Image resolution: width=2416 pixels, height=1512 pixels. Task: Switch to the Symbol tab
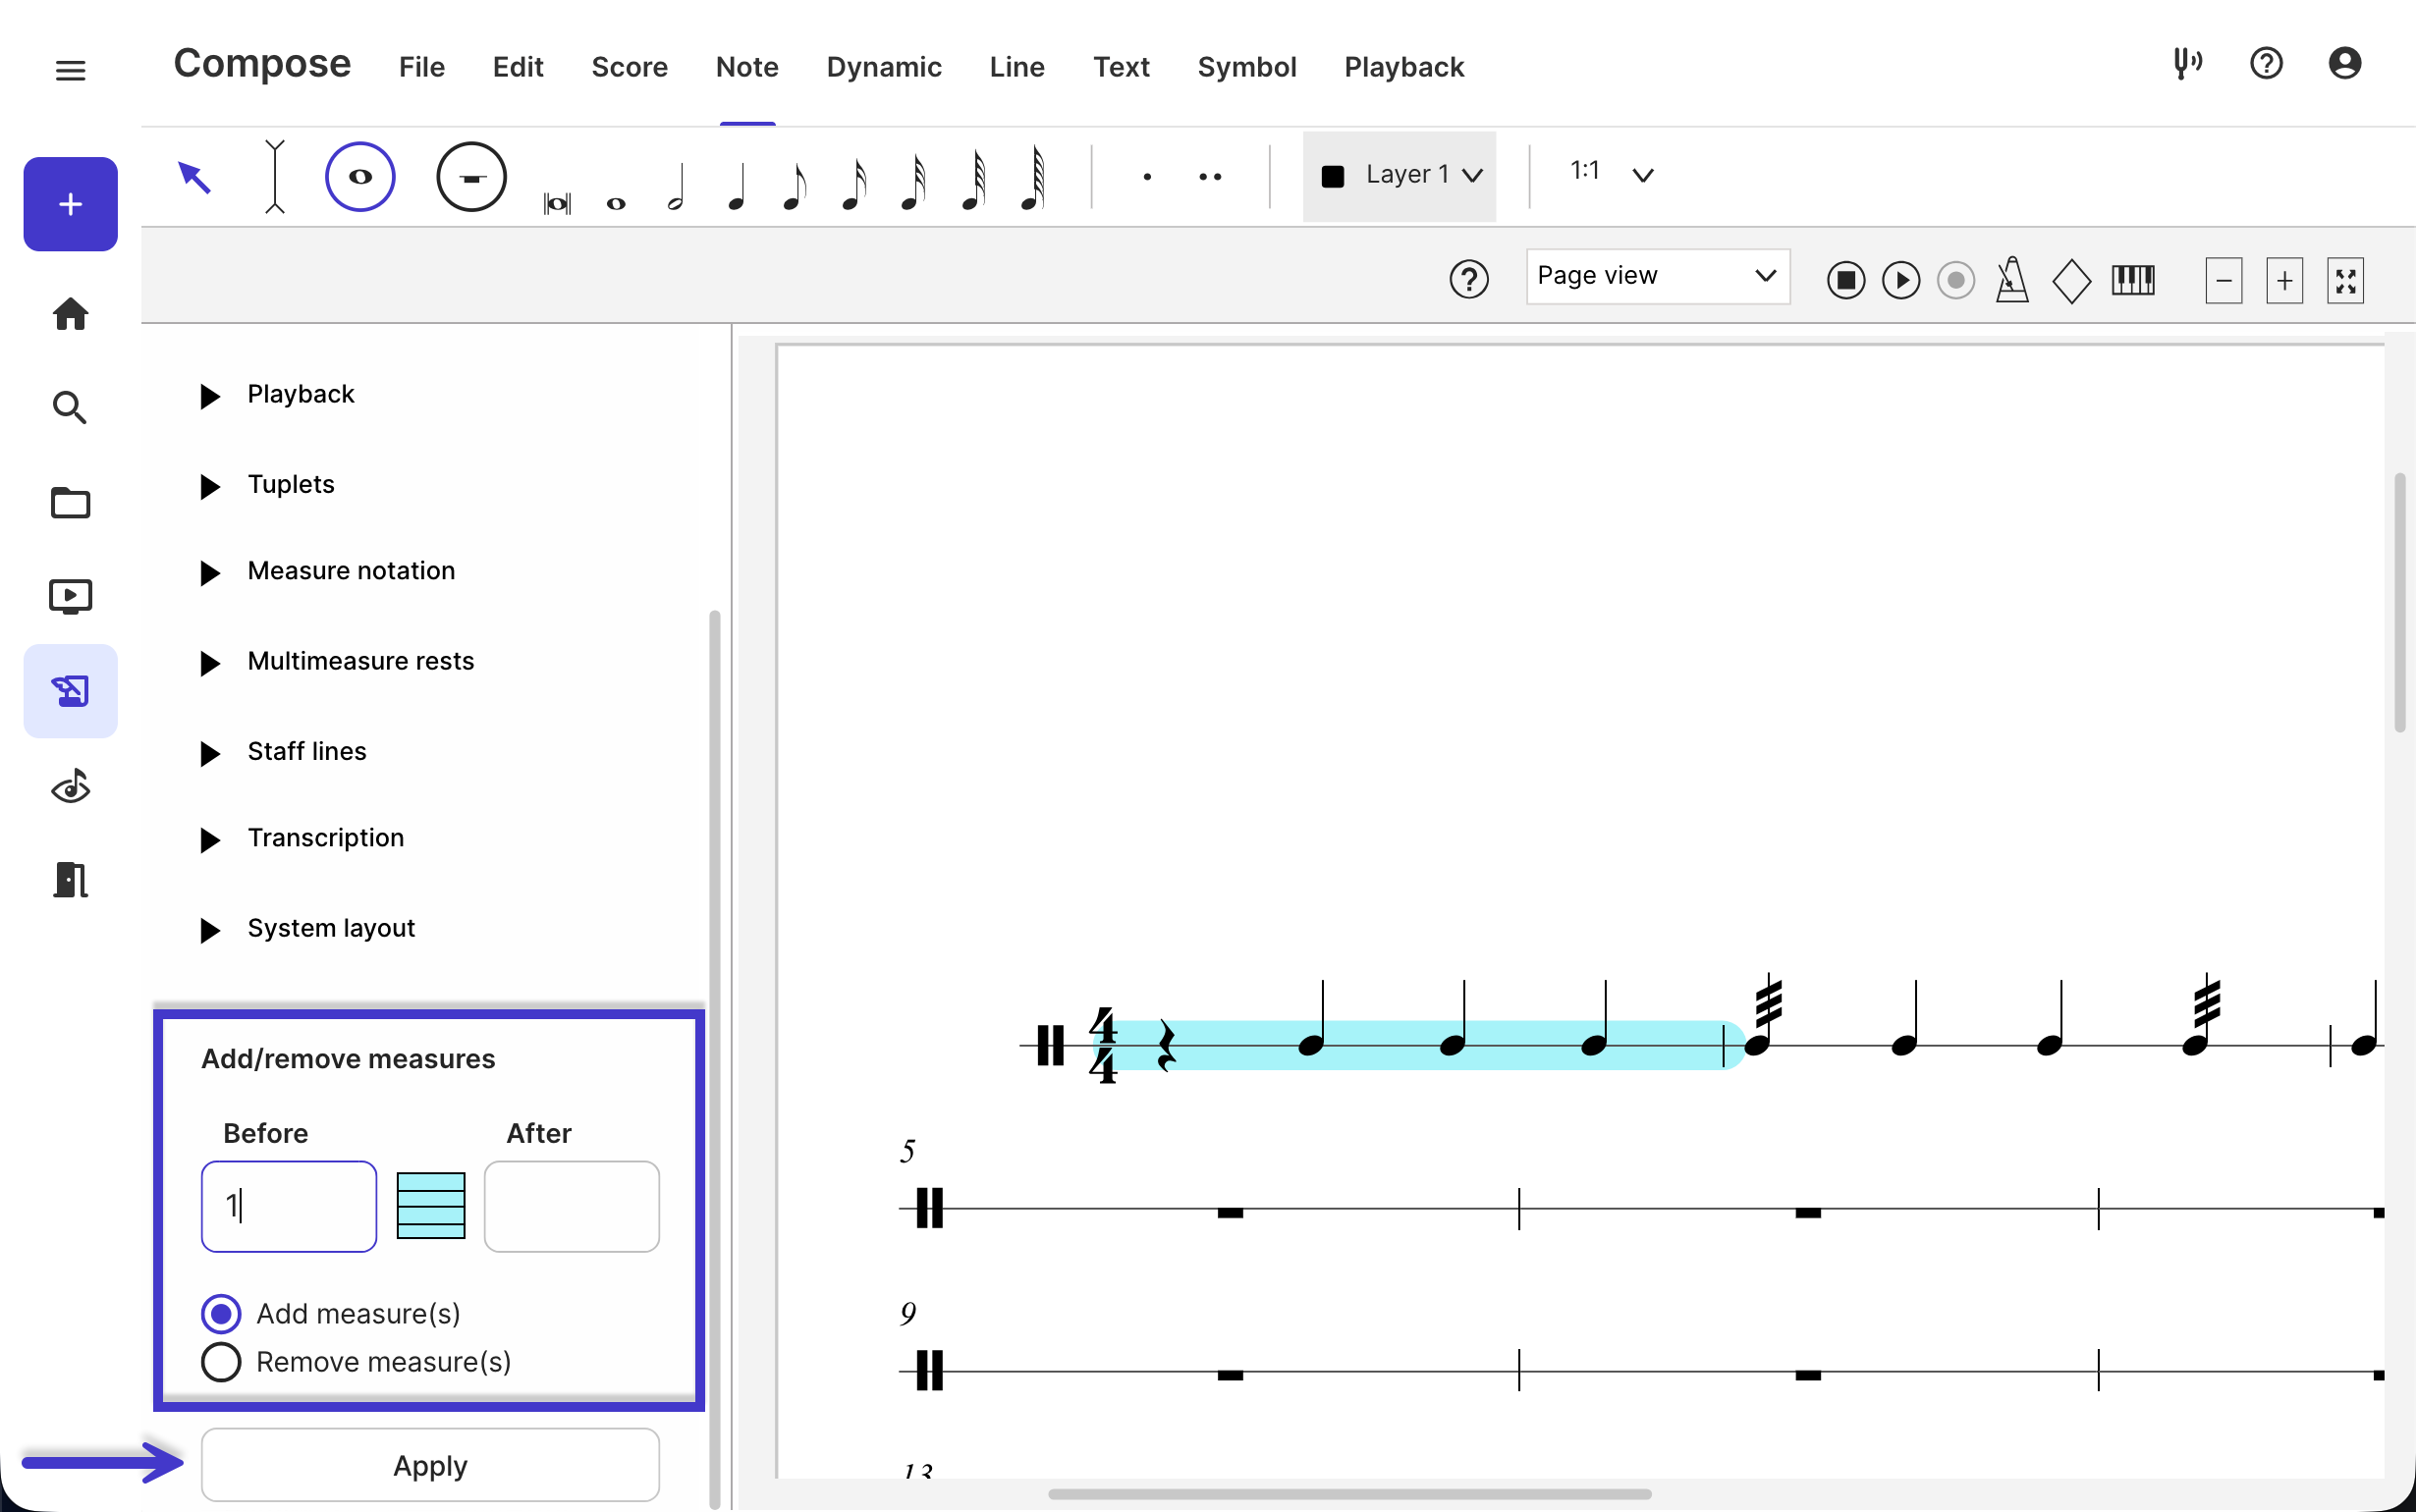click(x=1247, y=67)
